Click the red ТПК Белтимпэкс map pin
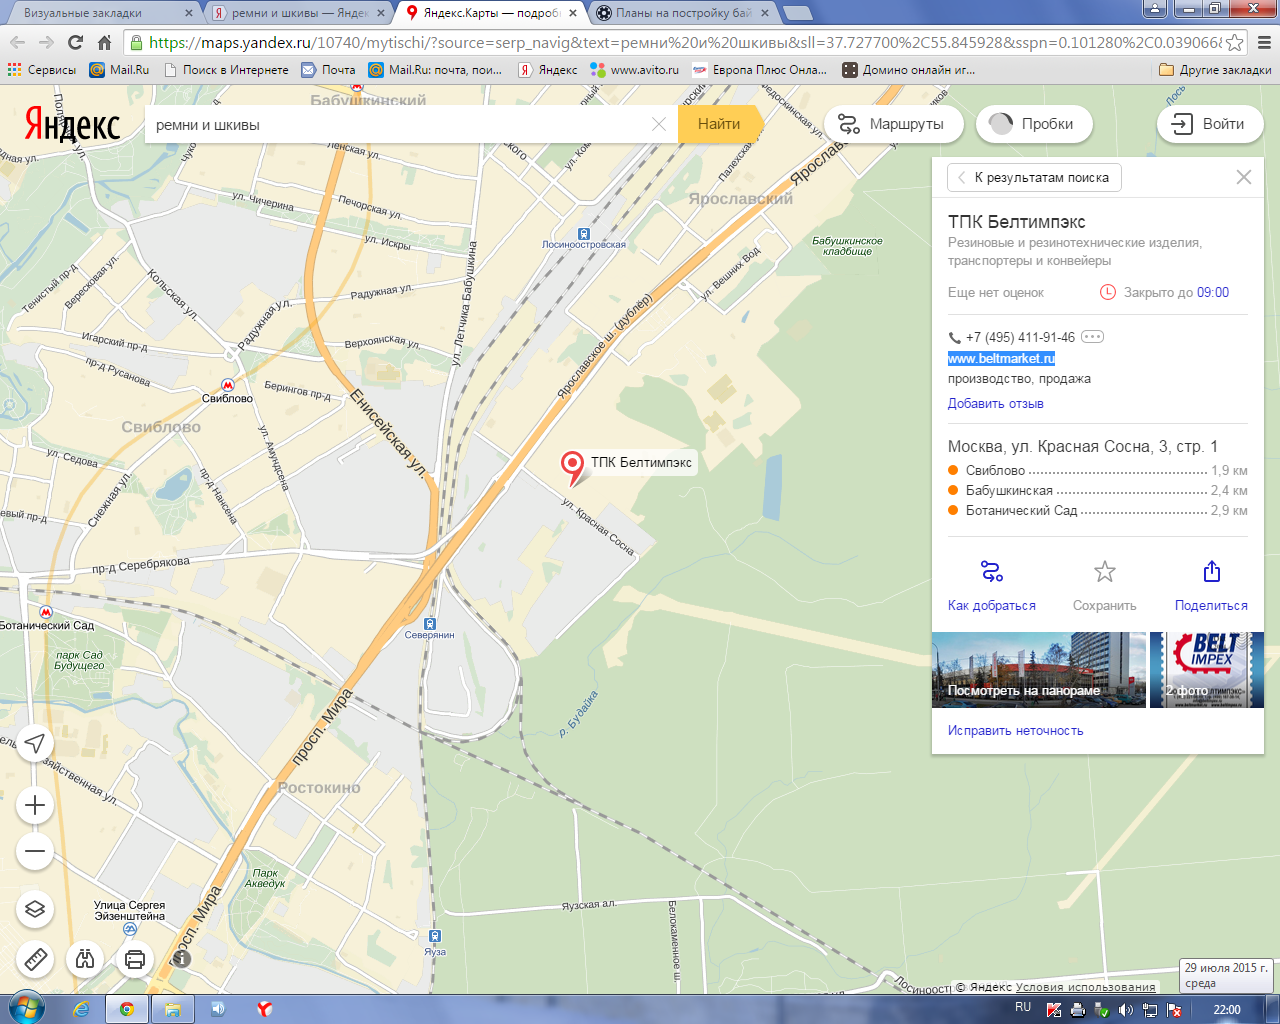Image resolution: width=1280 pixels, height=1024 pixels. coord(572,466)
